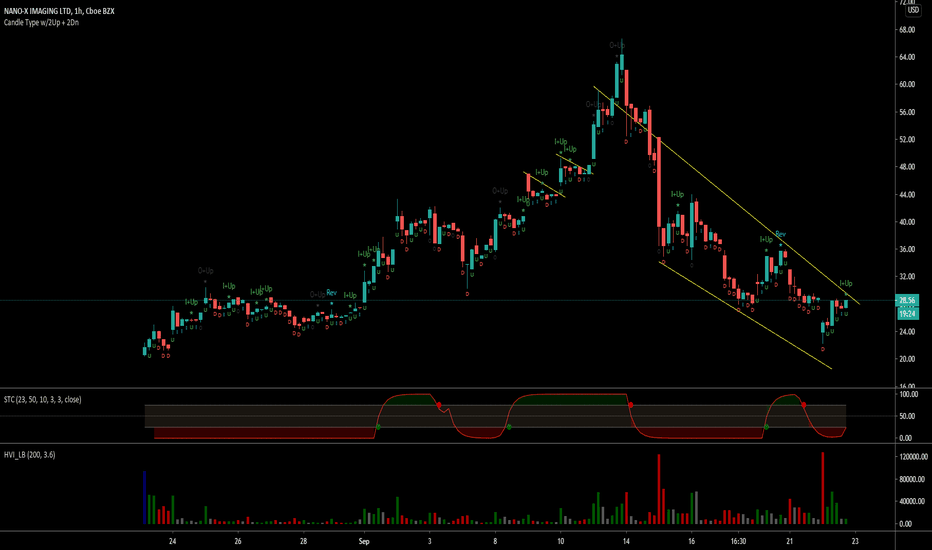
Task: Click the 16:30 label on the time axis
Action: (x=738, y=542)
